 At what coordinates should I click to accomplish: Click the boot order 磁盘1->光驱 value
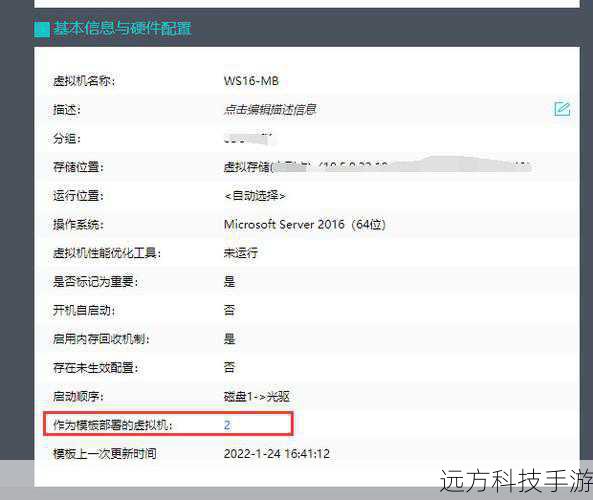click(256, 396)
